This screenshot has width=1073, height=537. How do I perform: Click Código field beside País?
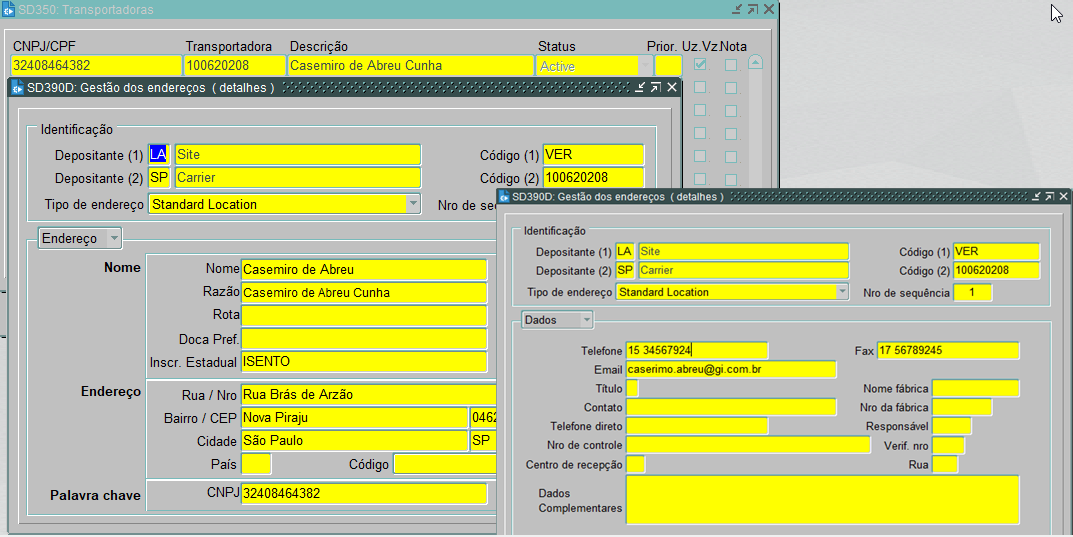(445, 464)
